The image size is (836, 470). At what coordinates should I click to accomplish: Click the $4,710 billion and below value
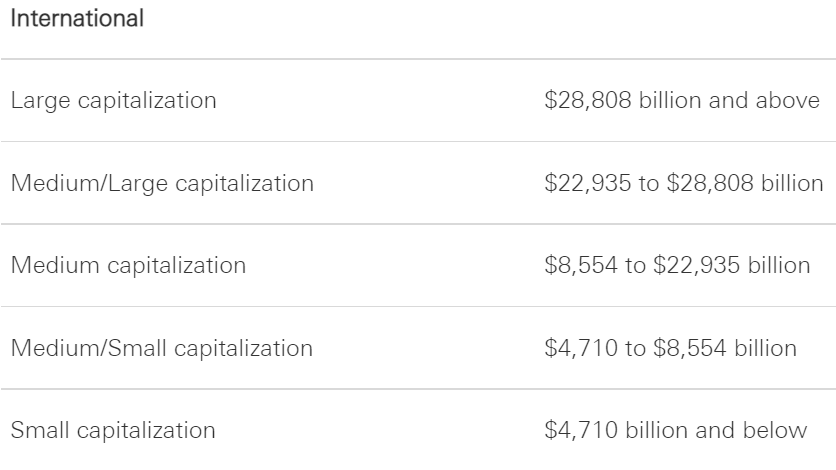(x=676, y=431)
